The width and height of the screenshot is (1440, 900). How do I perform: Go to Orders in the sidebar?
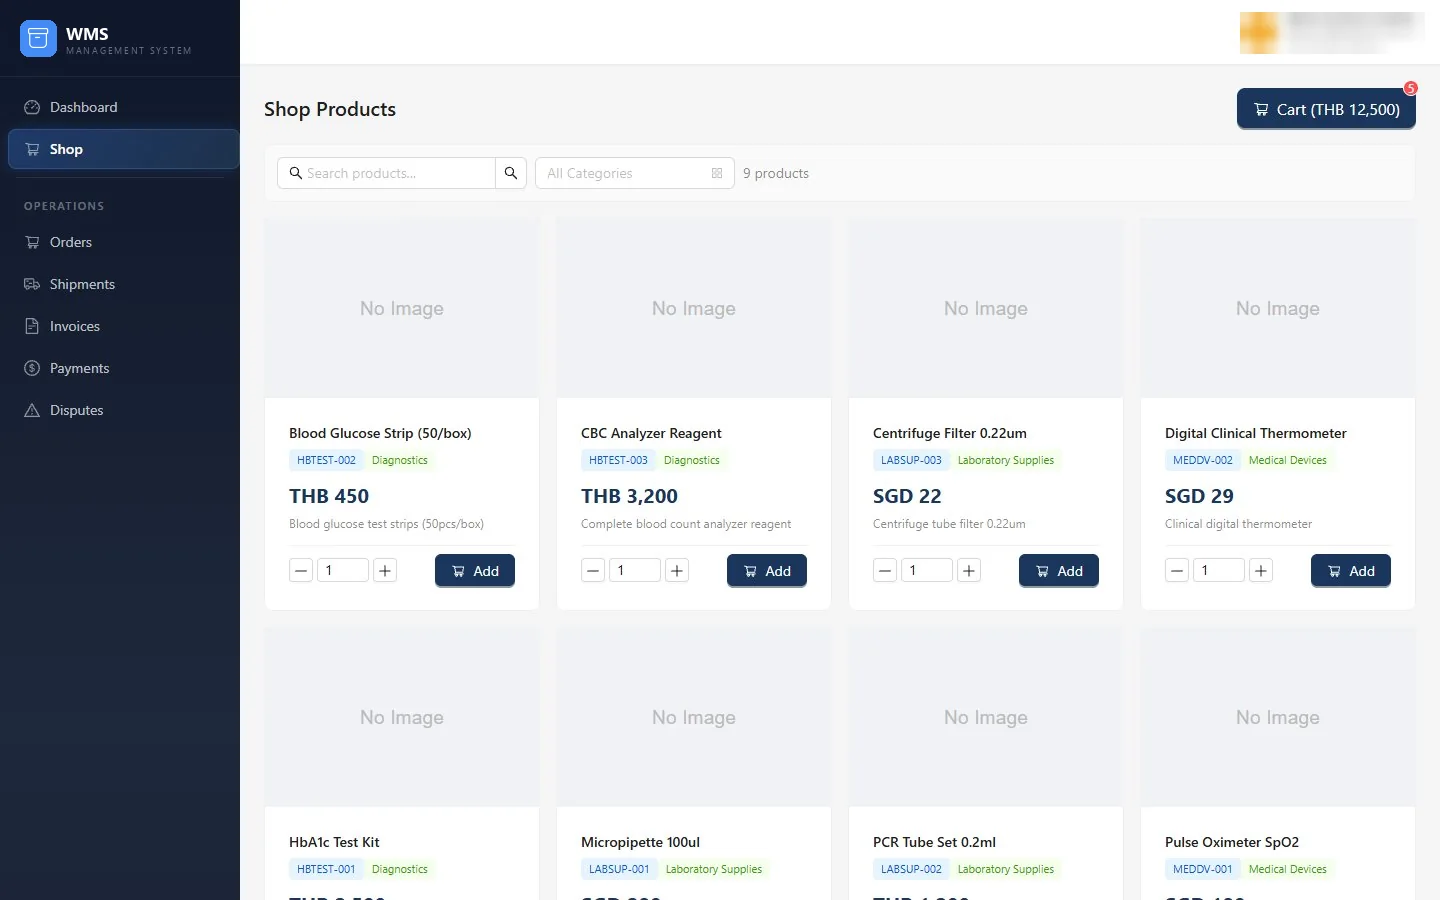point(123,242)
